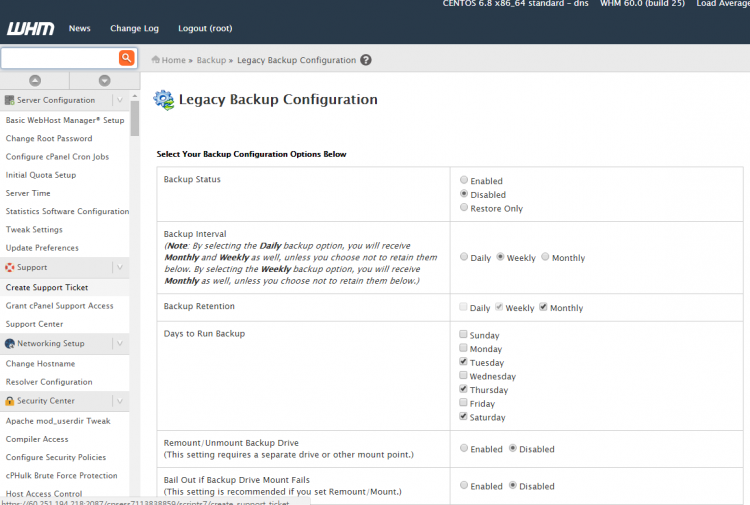Open Apache mod_userdir Tweak

coord(58,421)
